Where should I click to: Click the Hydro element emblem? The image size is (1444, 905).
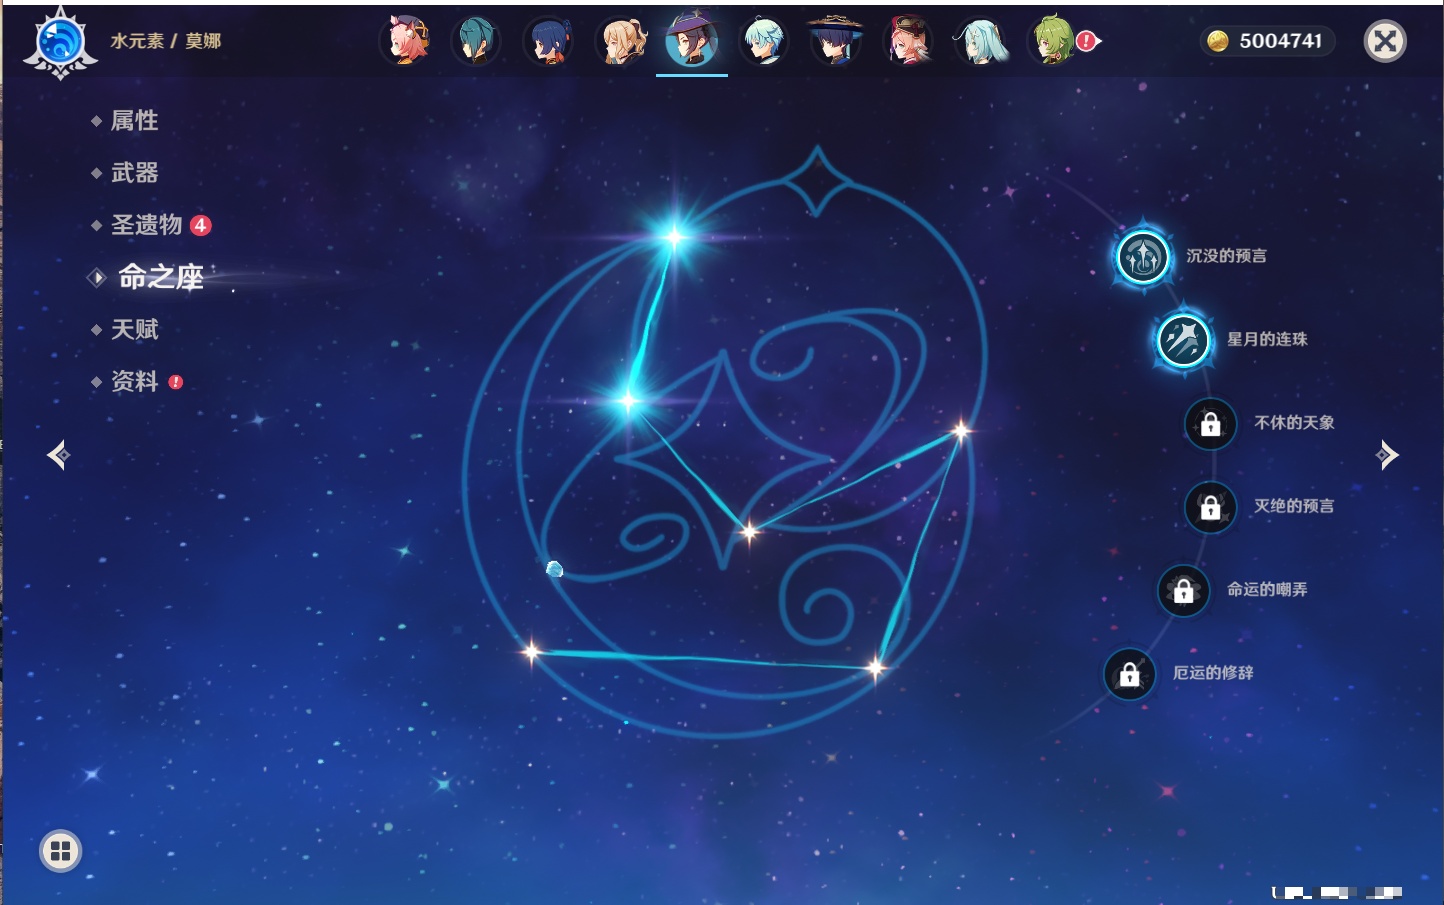pyautogui.click(x=60, y=43)
